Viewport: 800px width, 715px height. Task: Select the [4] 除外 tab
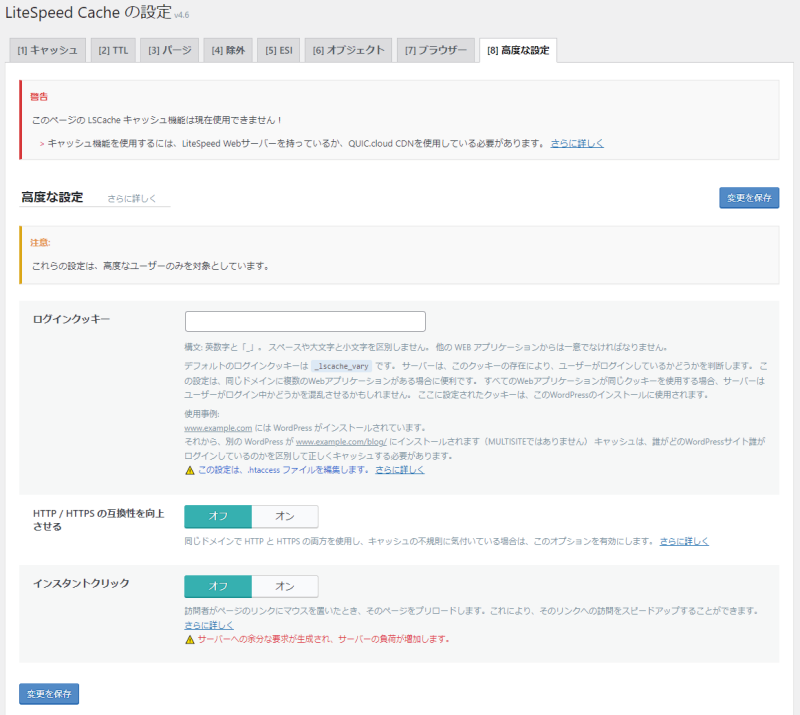227,50
